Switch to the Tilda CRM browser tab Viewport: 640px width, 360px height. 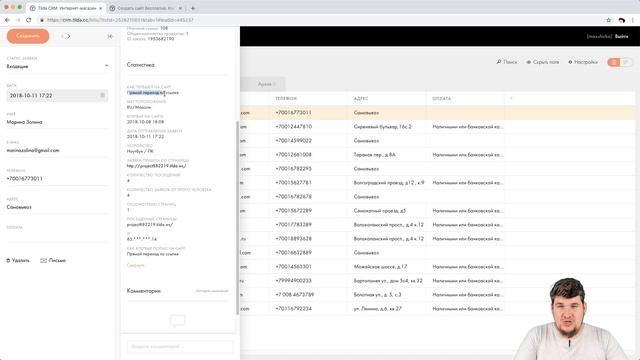tap(65, 8)
